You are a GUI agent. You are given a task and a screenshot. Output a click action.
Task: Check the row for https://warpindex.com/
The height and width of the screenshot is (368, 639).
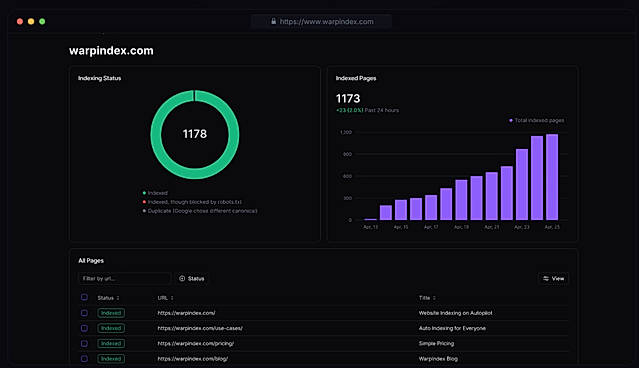[84, 313]
